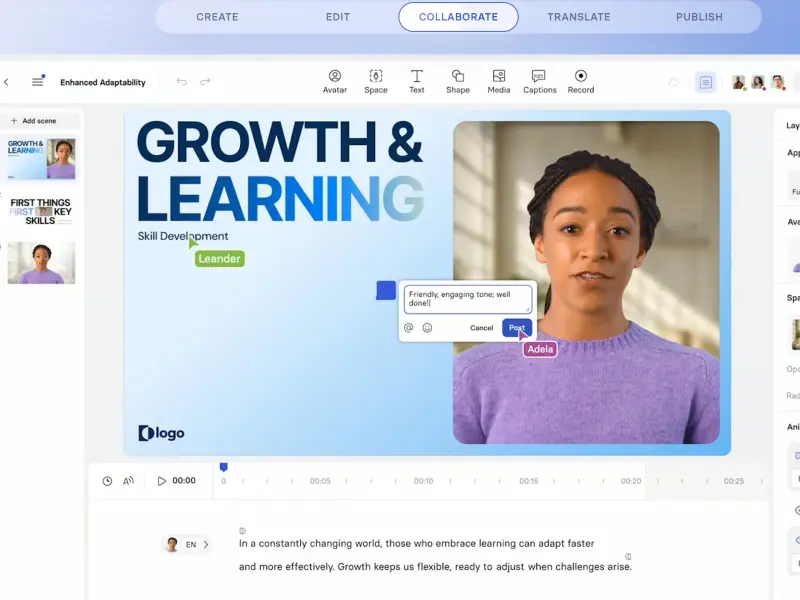Select the First Things First scene thumbnail
The image size is (800, 600).
(41, 211)
